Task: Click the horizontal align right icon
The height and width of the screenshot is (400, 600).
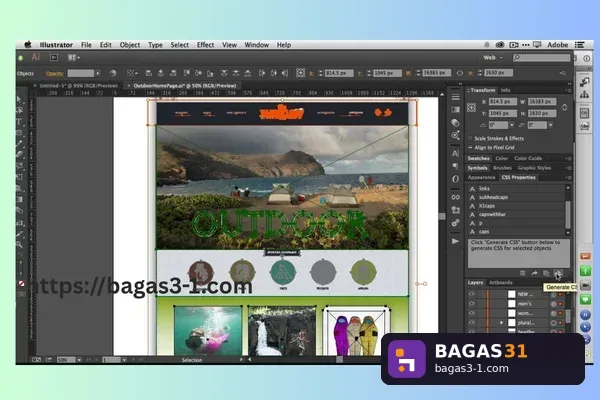Action: point(173,73)
